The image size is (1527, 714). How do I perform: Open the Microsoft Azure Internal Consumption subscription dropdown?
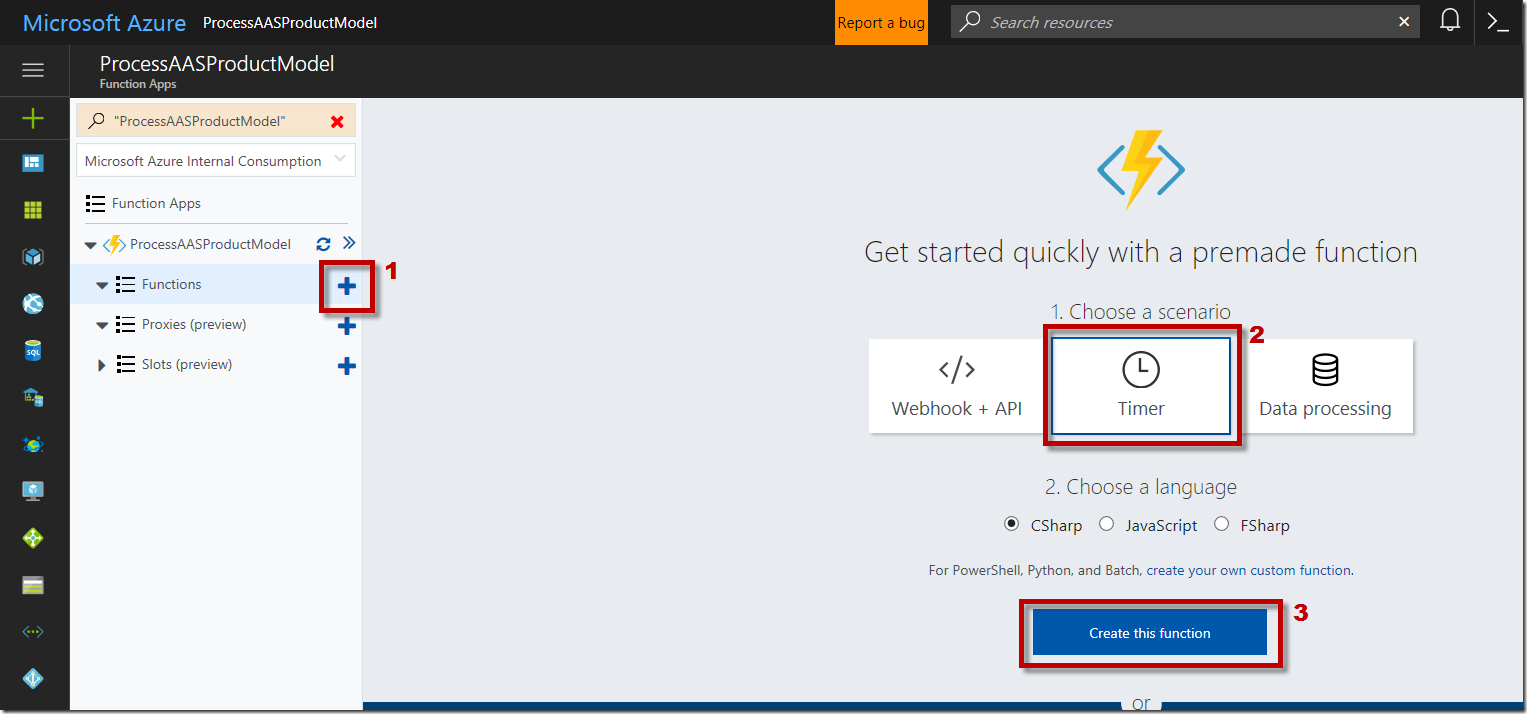pyautogui.click(x=216, y=160)
